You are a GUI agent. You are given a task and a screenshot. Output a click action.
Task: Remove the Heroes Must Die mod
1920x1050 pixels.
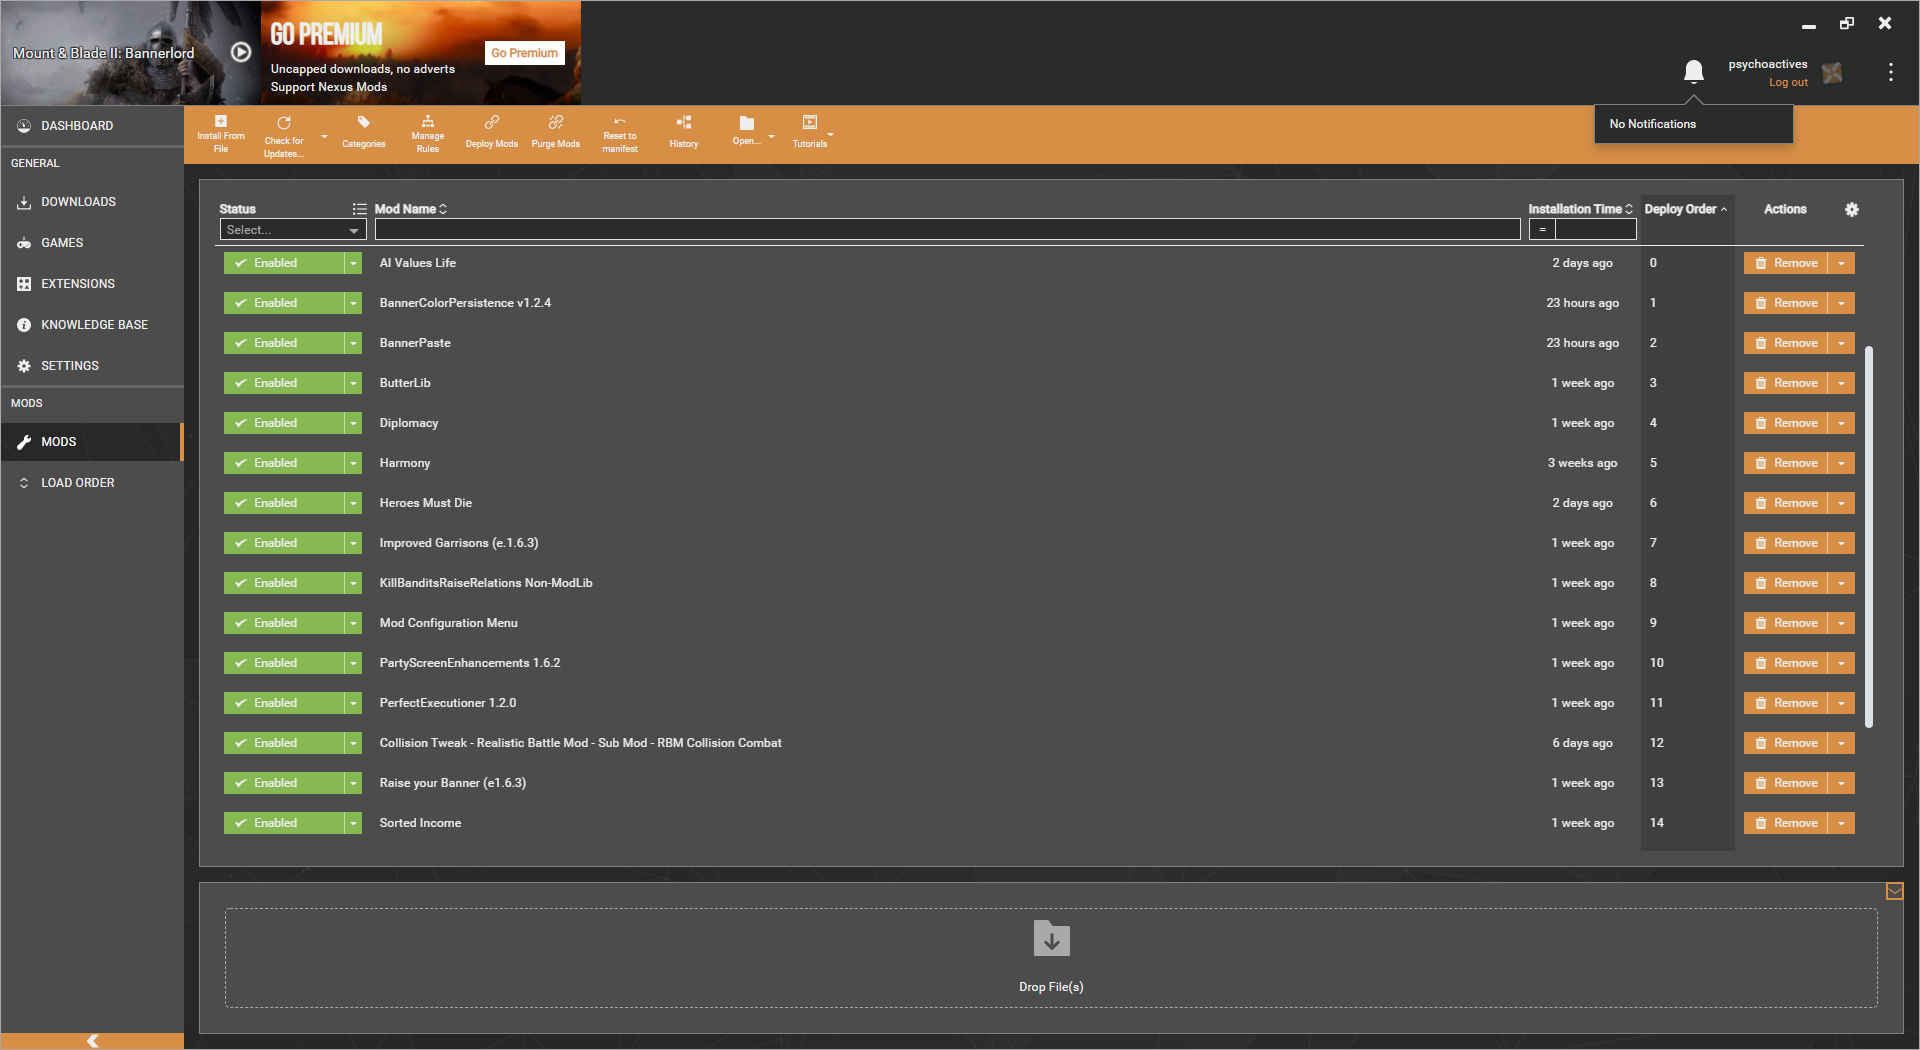coord(1786,503)
